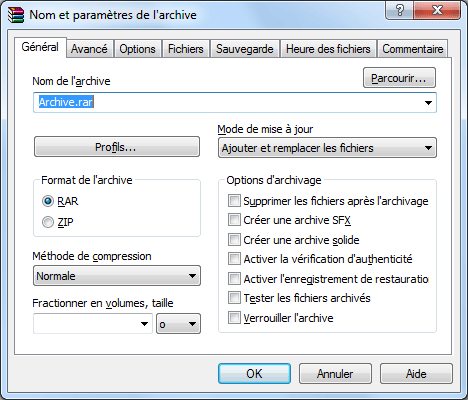Image resolution: width=468 pixels, height=400 pixels.
Task: Enable Supprimer les fichiers après l'archivage
Action: coord(234,201)
